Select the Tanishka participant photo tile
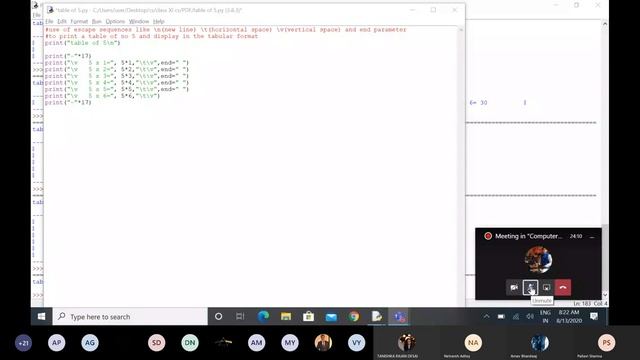Screen dimensions: 640x360 coord(407,342)
